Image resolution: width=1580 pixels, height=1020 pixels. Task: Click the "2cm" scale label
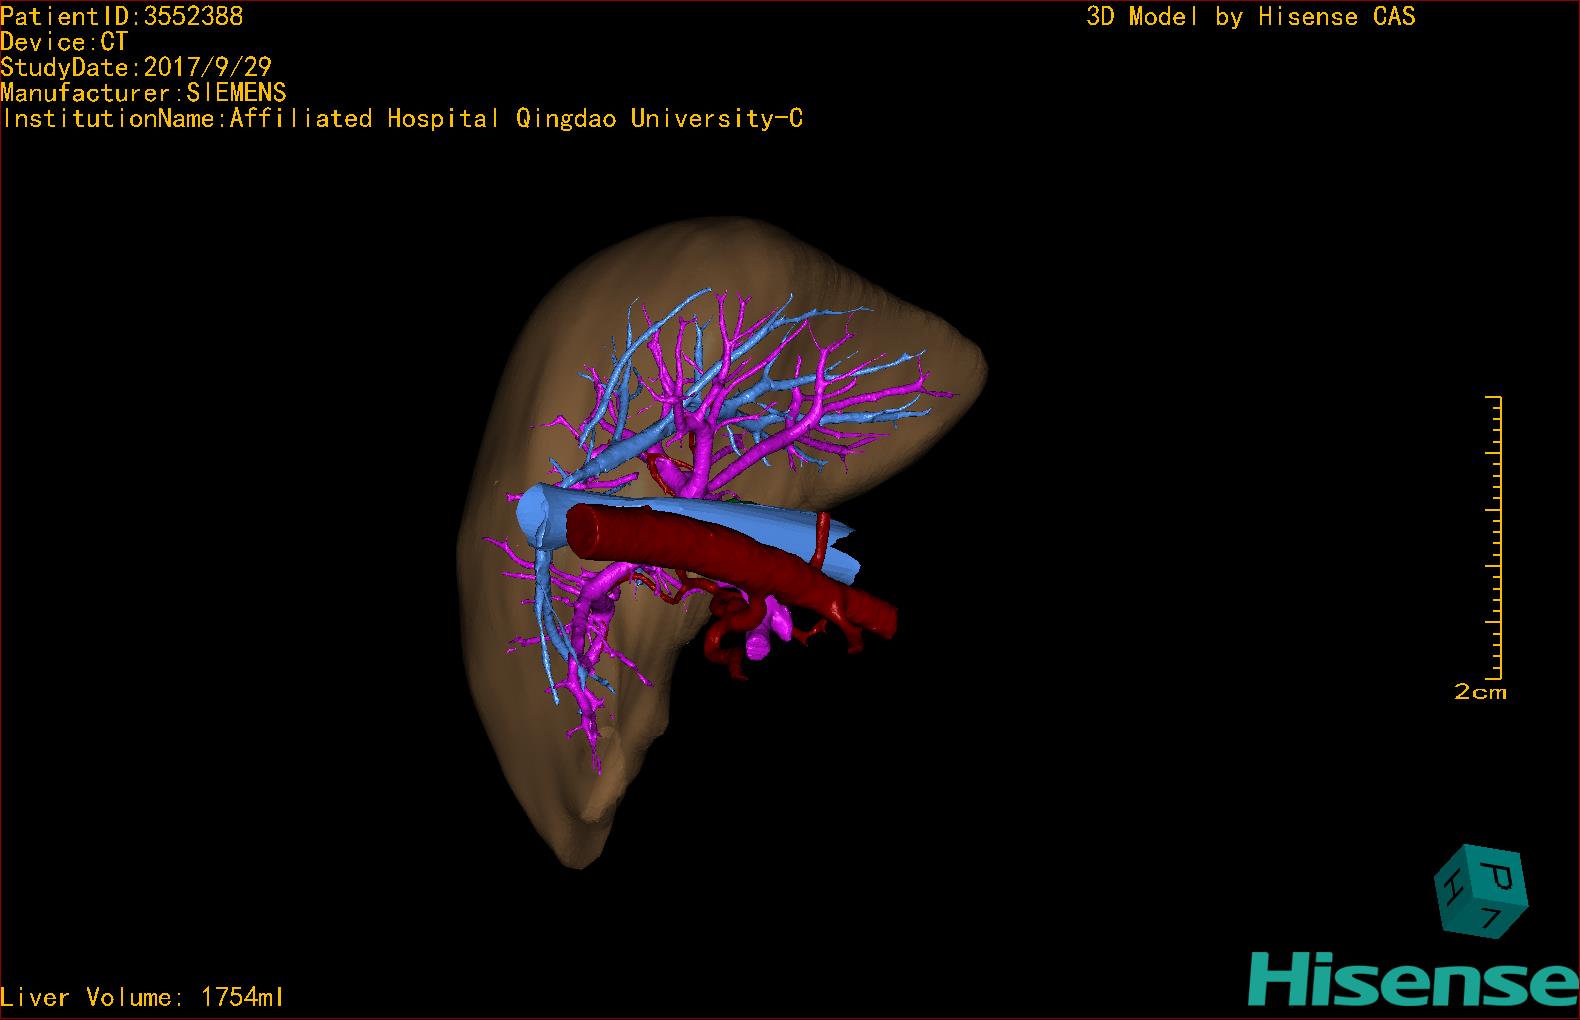[x=1480, y=692]
